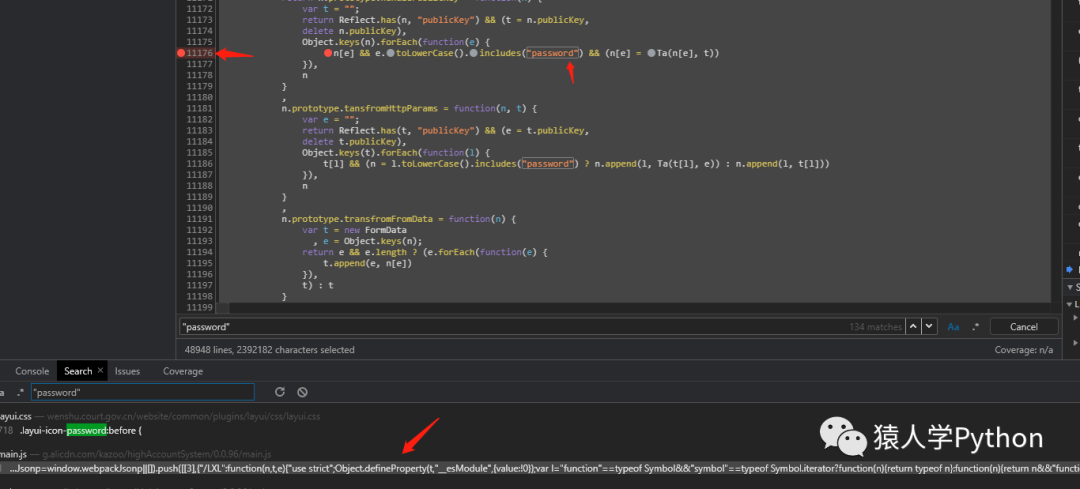Refresh the search results

(x=280, y=392)
